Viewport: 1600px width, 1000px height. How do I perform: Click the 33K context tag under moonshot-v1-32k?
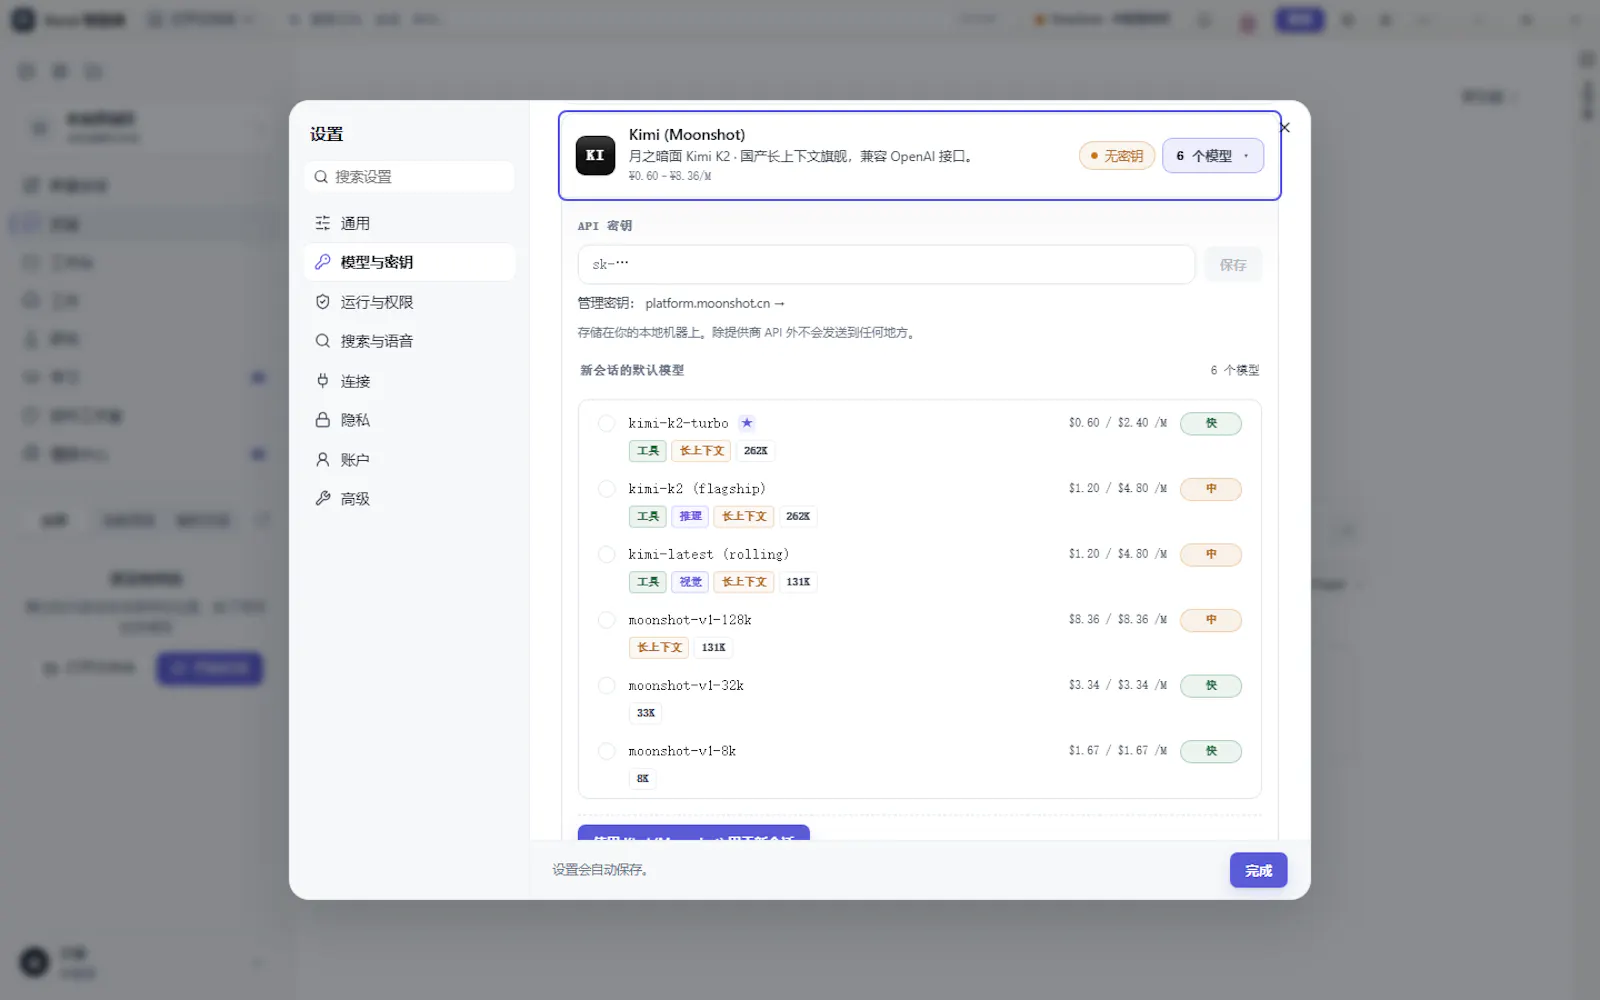(646, 714)
